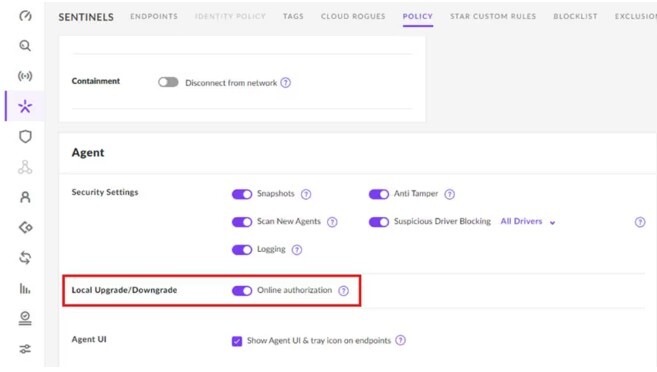Click help icon next to Disconnect from network

[x=286, y=83]
